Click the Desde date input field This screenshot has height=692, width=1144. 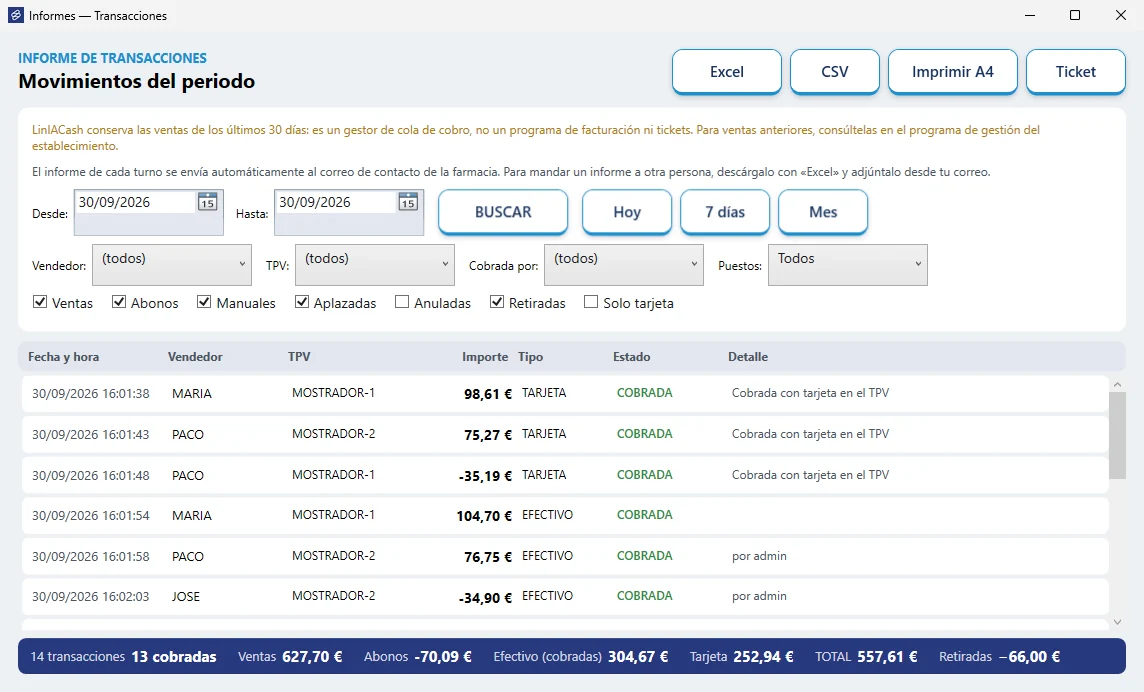pos(135,202)
